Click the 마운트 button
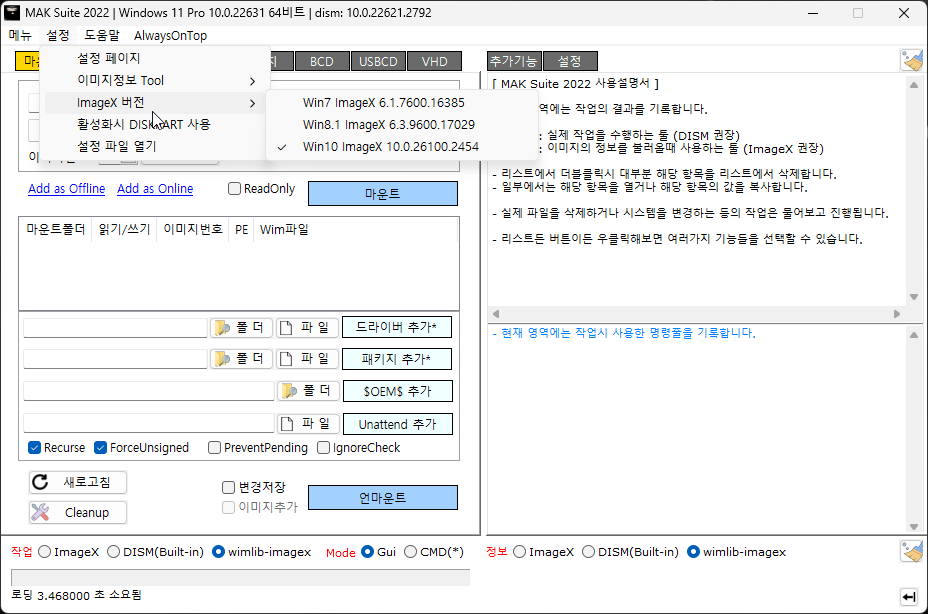Screen dimensions: 928x614 click(x=383, y=194)
